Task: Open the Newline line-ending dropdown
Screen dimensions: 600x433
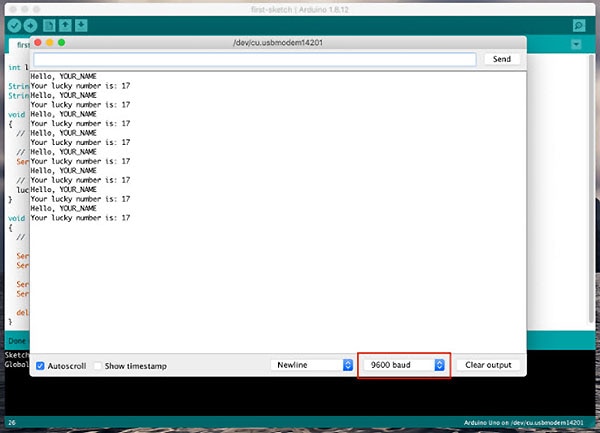Action: pos(312,365)
